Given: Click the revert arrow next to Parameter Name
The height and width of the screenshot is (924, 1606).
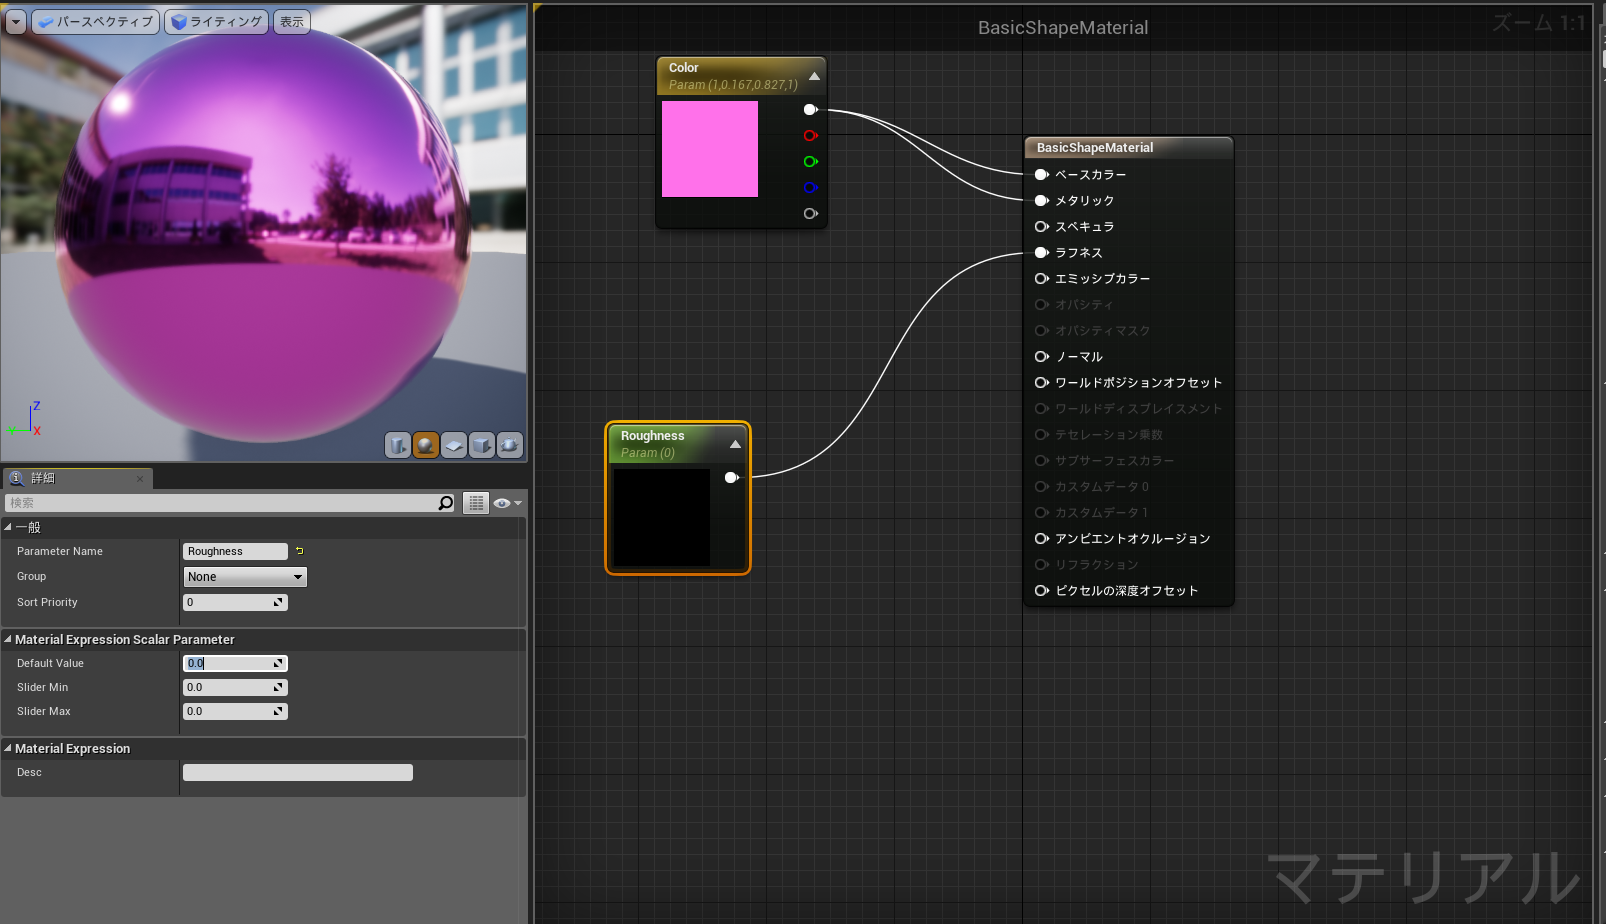Looking at the screenshot, I should click(298, 550).
